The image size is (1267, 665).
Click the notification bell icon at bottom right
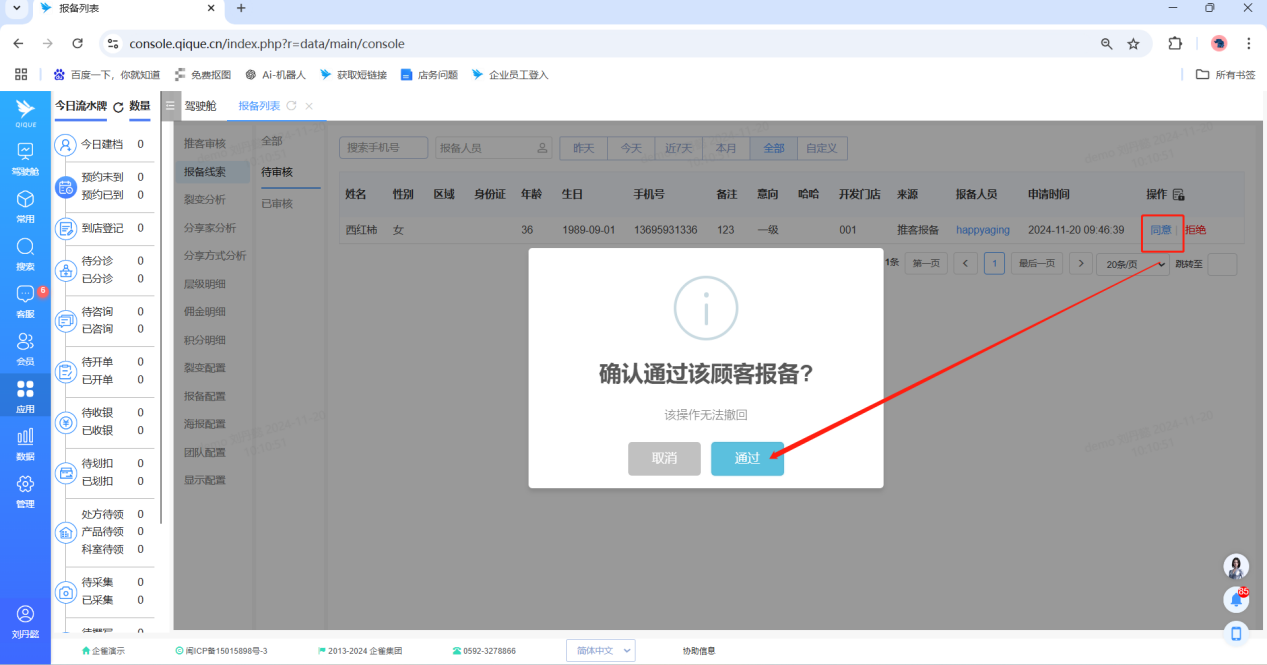[x=1236, y=599]
